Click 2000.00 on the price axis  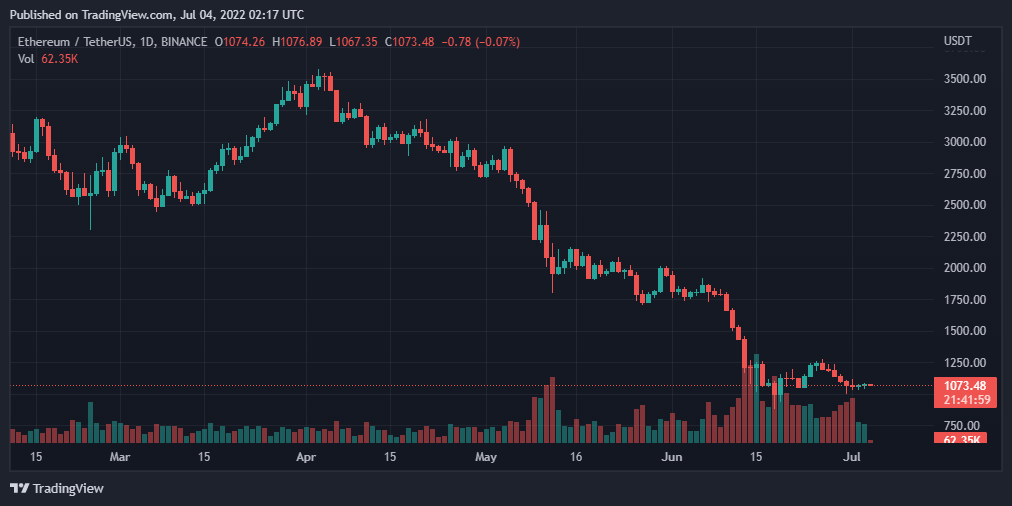pyautogui.click(x=965, y=268)
